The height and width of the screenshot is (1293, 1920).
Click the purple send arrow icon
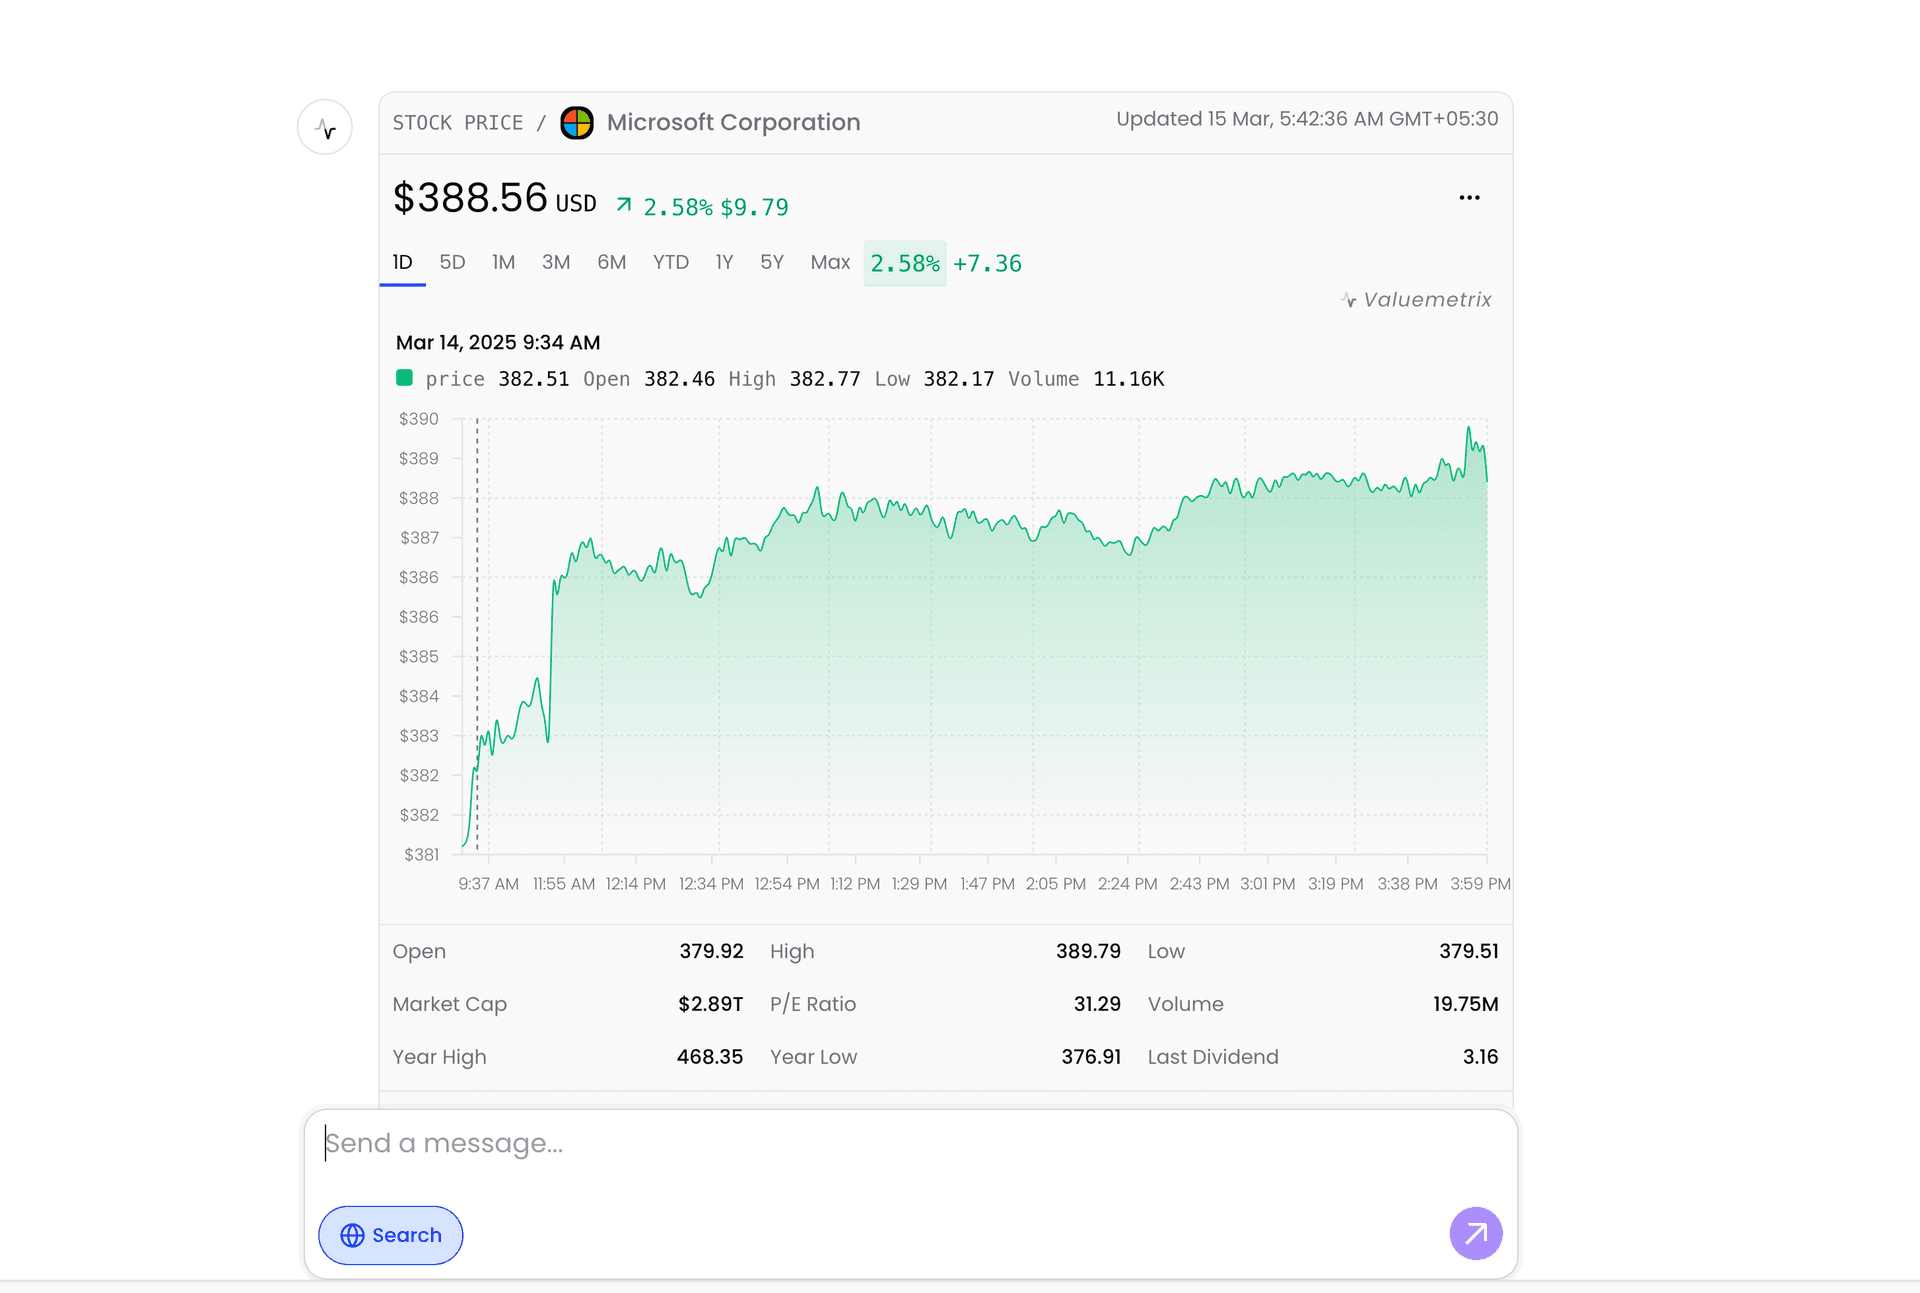1475,1234
